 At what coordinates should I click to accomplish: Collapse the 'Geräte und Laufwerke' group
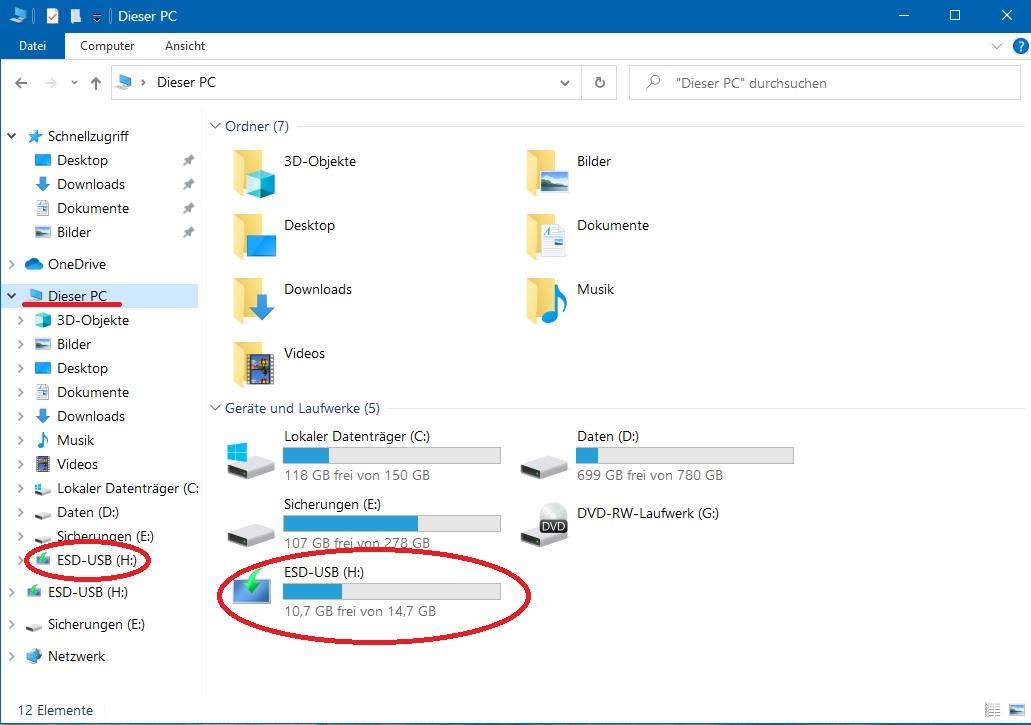(x=214, y=408)
